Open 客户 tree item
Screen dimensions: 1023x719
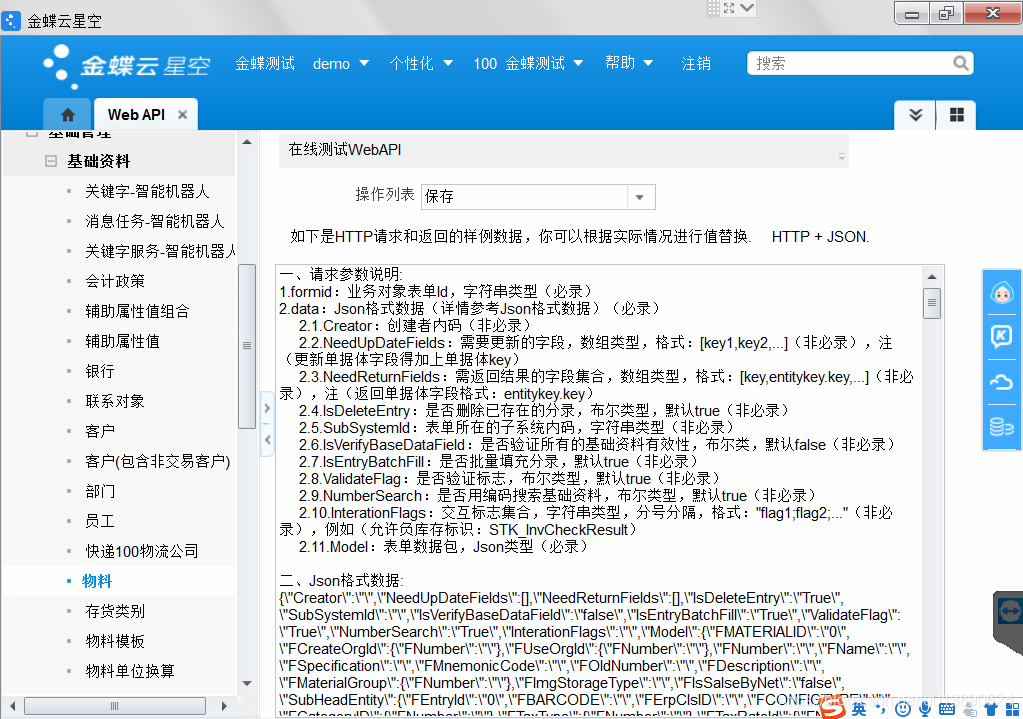(100, 431)
